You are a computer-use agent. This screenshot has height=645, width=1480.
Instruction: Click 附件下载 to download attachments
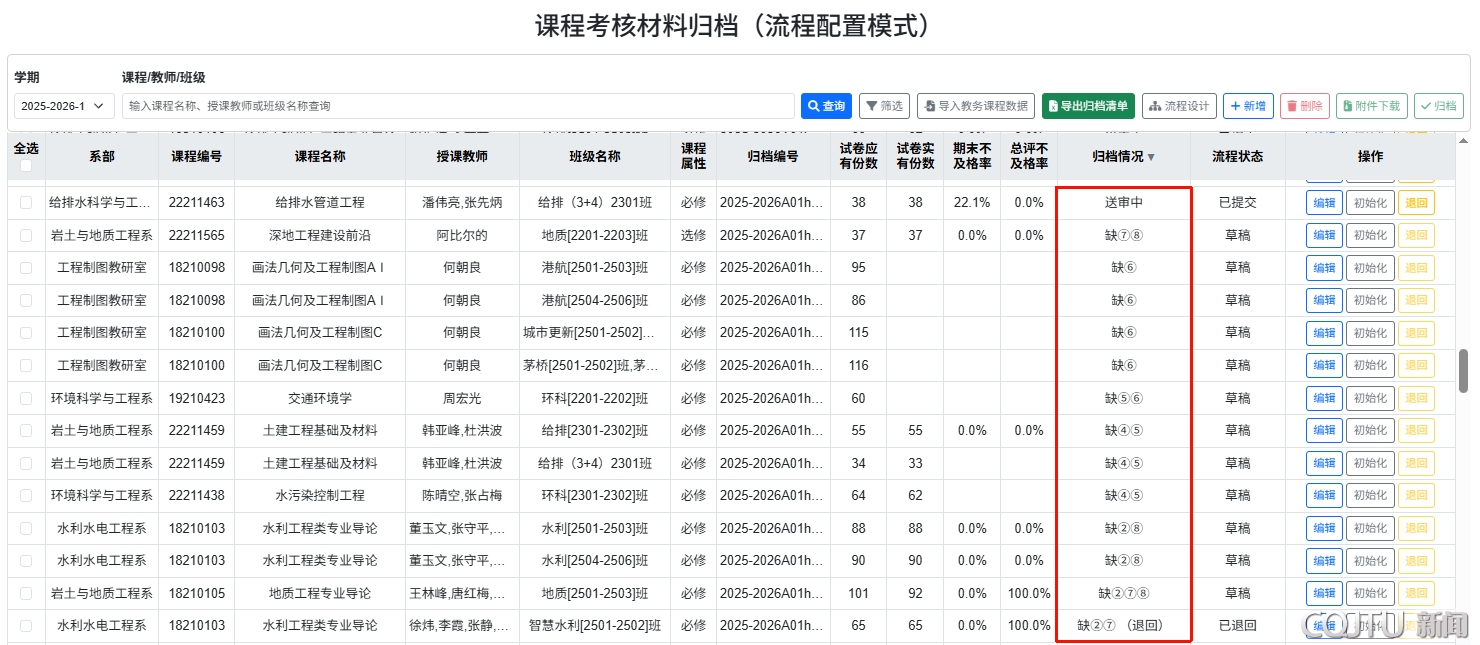point(1371,106)
